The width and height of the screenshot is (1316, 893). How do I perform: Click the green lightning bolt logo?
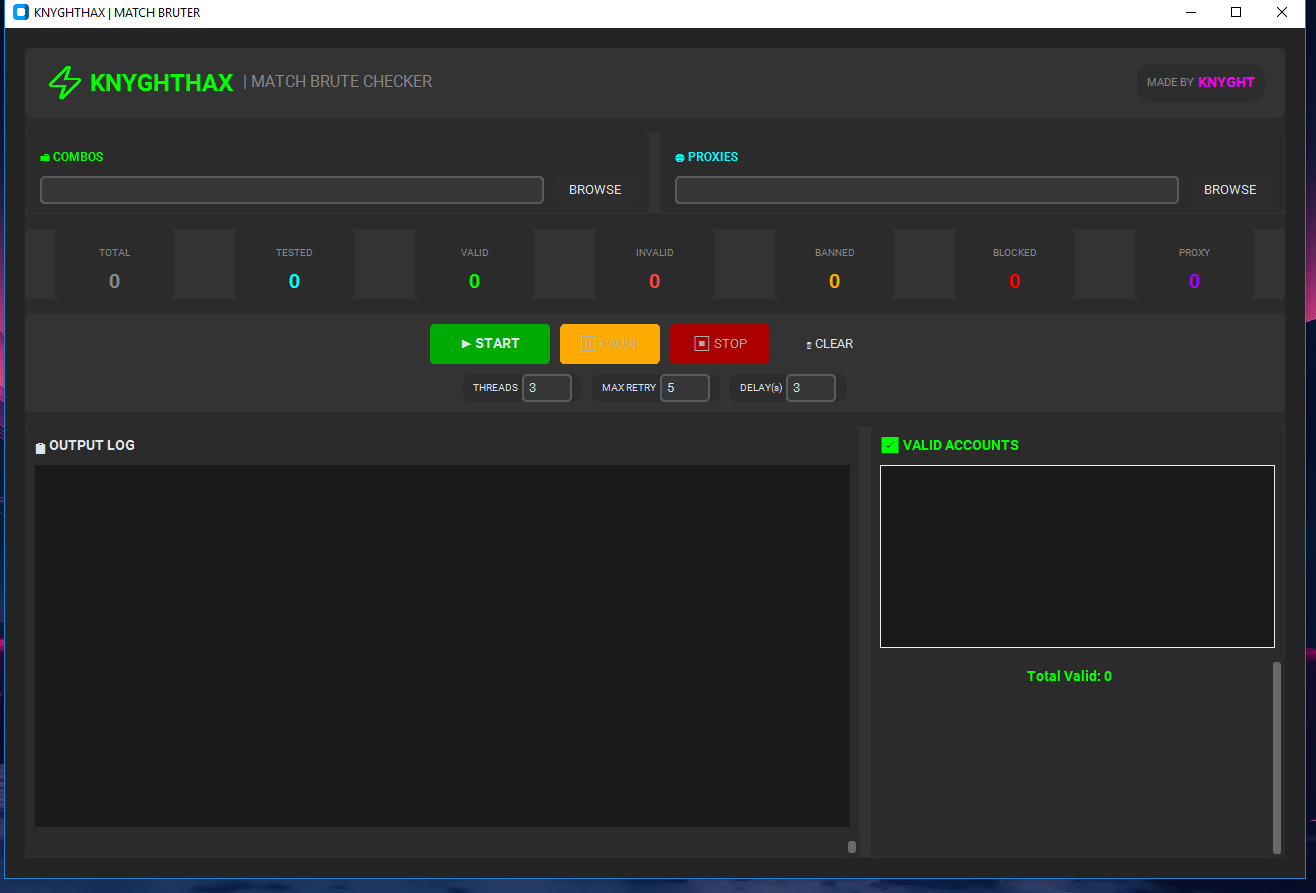tap(65, 82)
